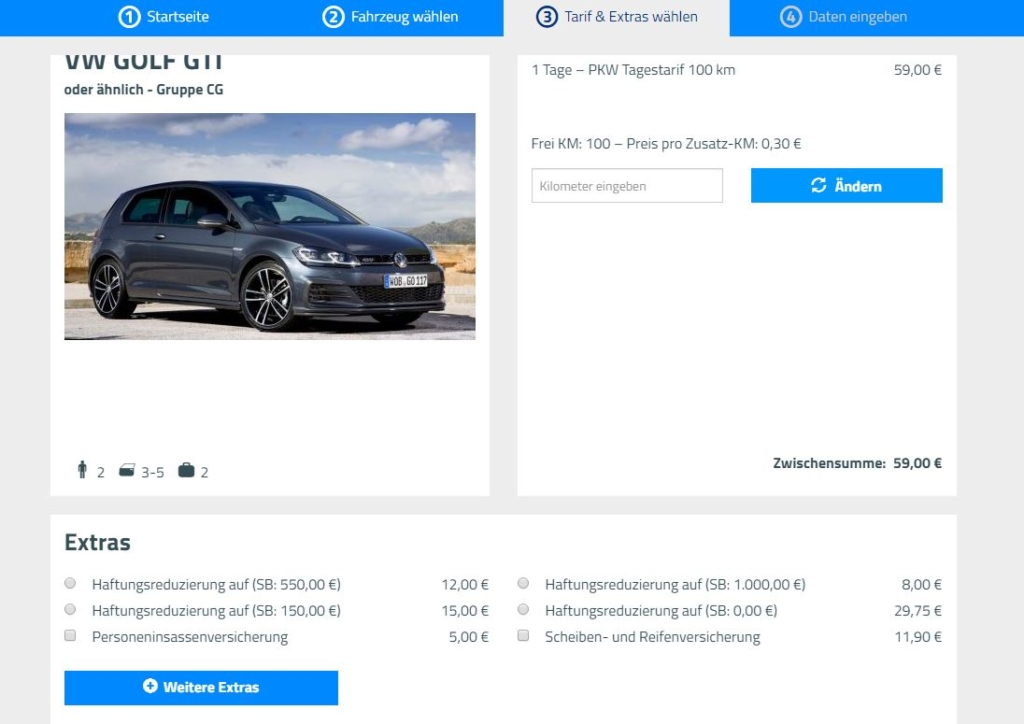
Task: Click the Zwischensumme 59,00 € total
Action: pos(857,464)
